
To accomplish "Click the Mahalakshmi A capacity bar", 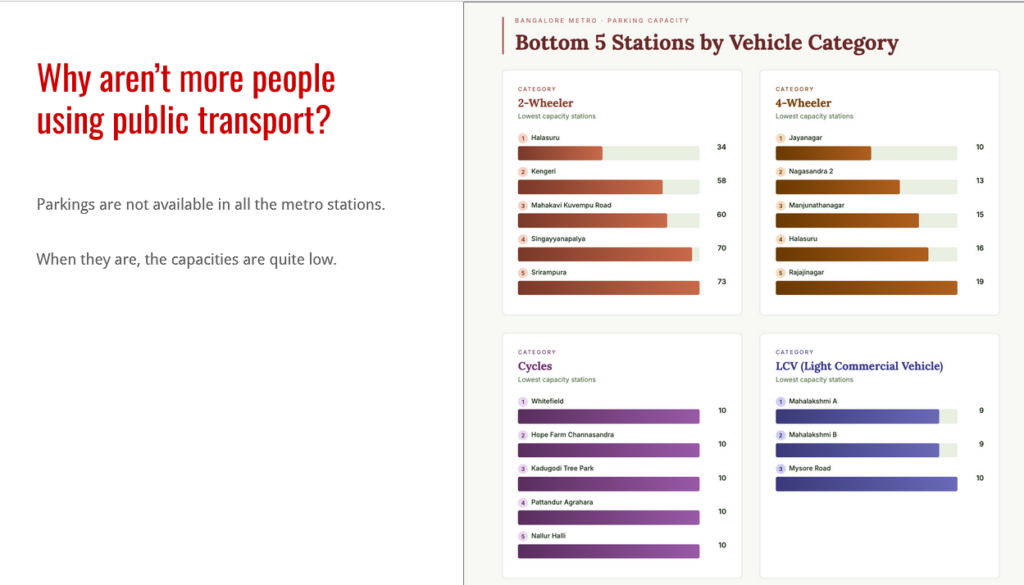I will click(x=857, y=416).
